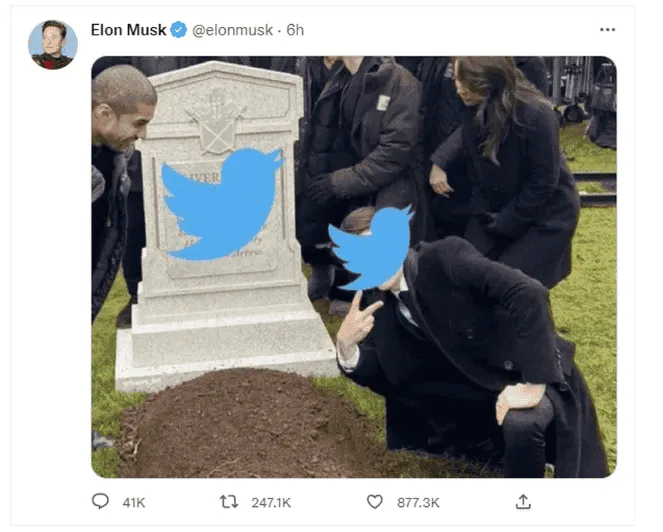The width and height of the screenshot is (663, 532).
Task: Open the three-dot more options menu
Action: 607,29
